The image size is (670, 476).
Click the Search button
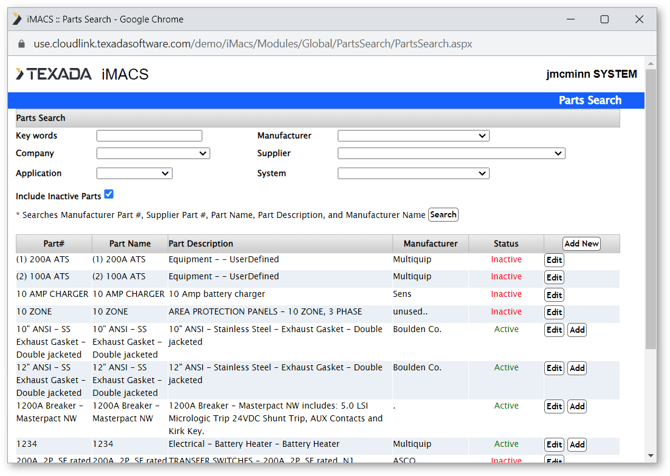tap(443, 214)
